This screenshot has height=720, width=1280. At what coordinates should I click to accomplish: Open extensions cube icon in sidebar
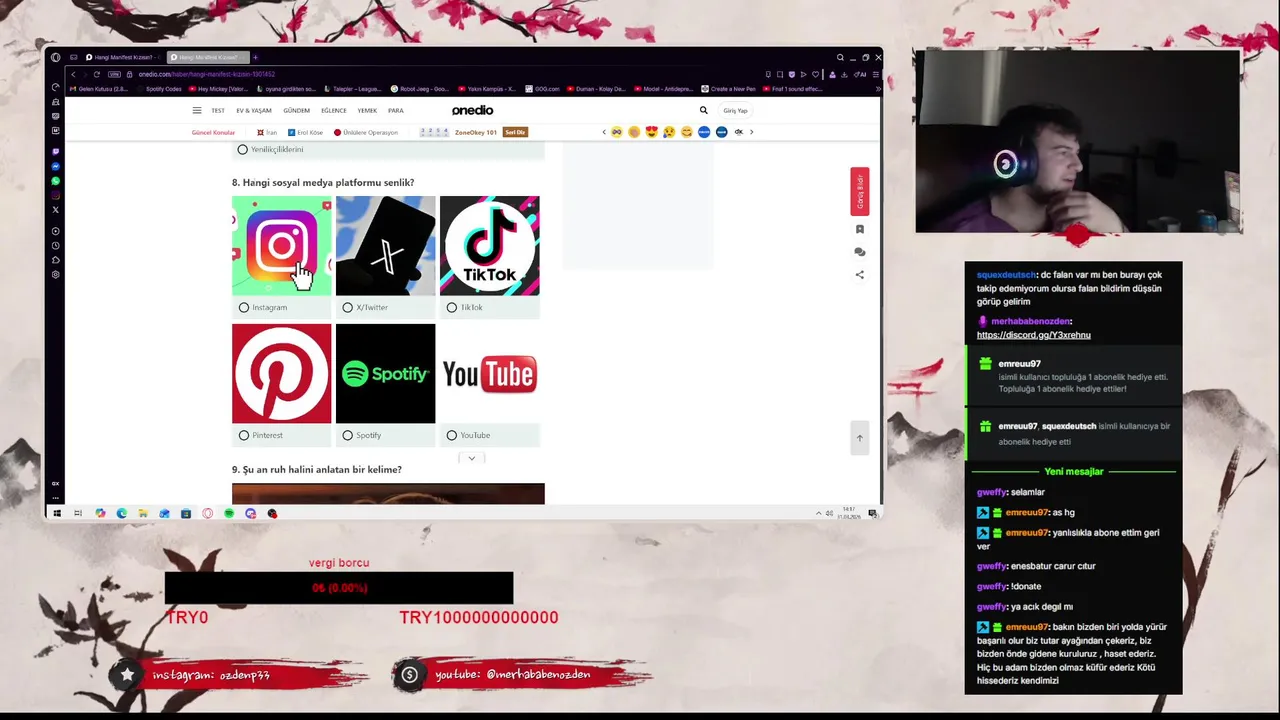click(55, 260)
